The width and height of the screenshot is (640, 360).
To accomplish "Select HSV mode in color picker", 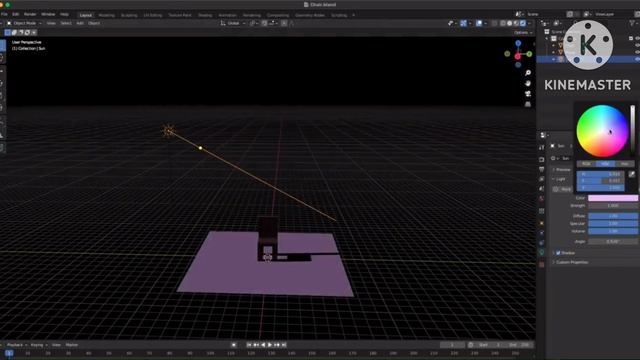I will (605, 164).
